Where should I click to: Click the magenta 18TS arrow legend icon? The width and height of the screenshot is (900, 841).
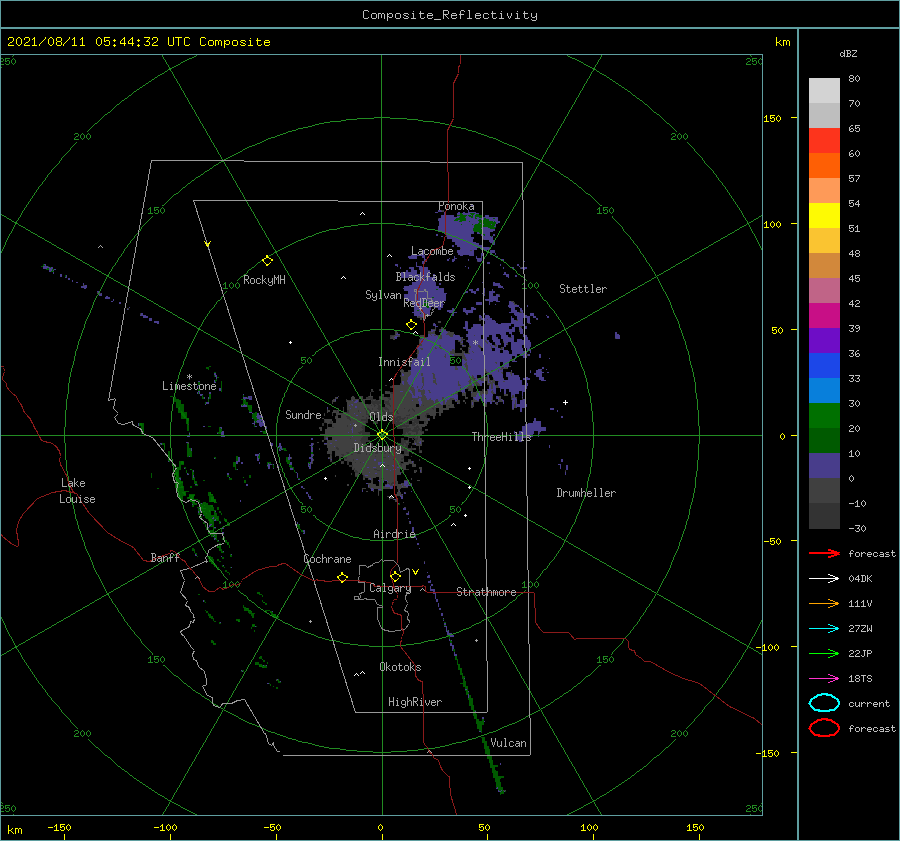click(x=824, y=679)
